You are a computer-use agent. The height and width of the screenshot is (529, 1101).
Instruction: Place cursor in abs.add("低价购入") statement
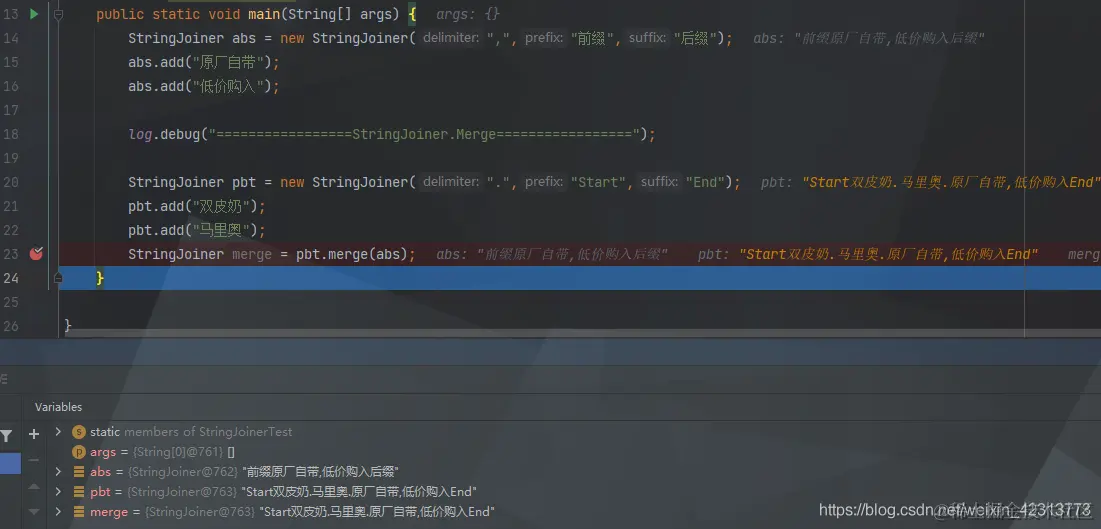pyautogui.click(x=204, y=86)
